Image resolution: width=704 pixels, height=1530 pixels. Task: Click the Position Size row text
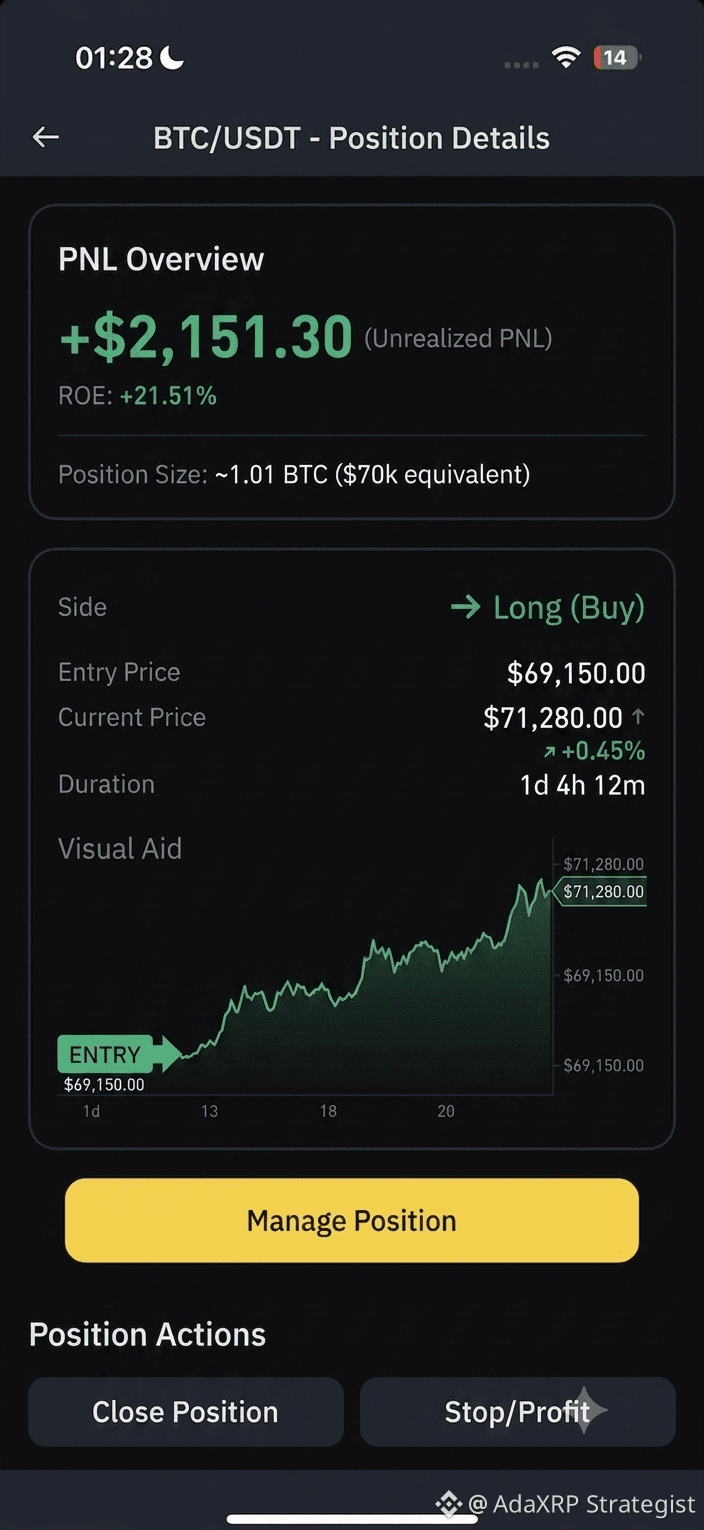coord(294,474)
